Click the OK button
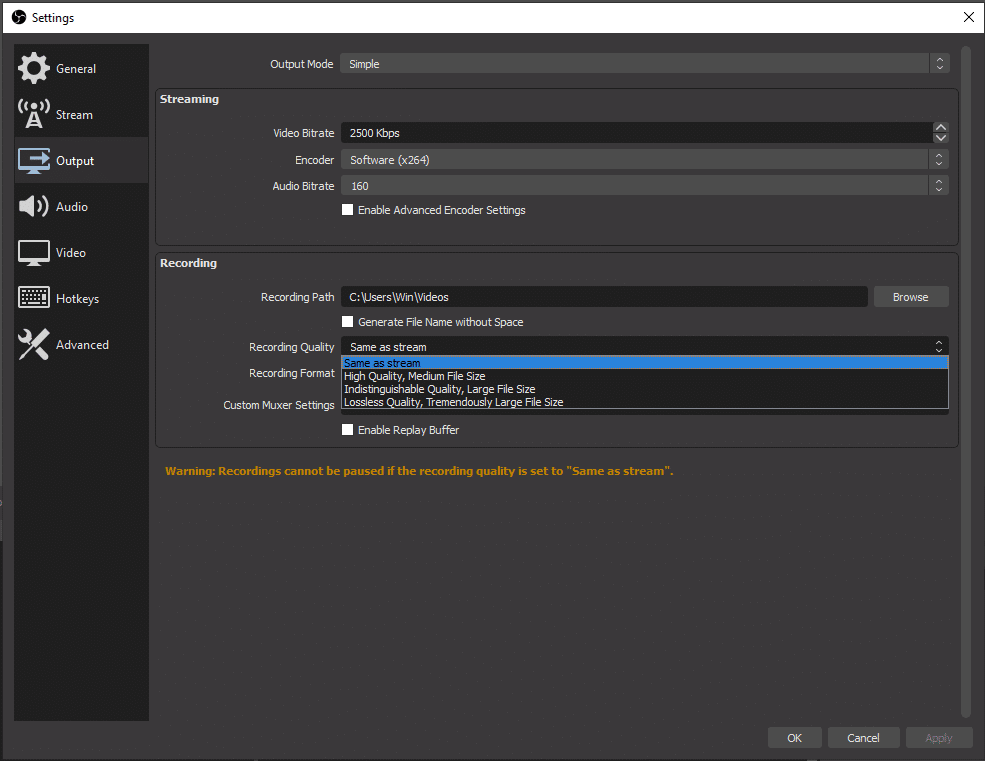985x761 pixels. (x=795, y=738)
